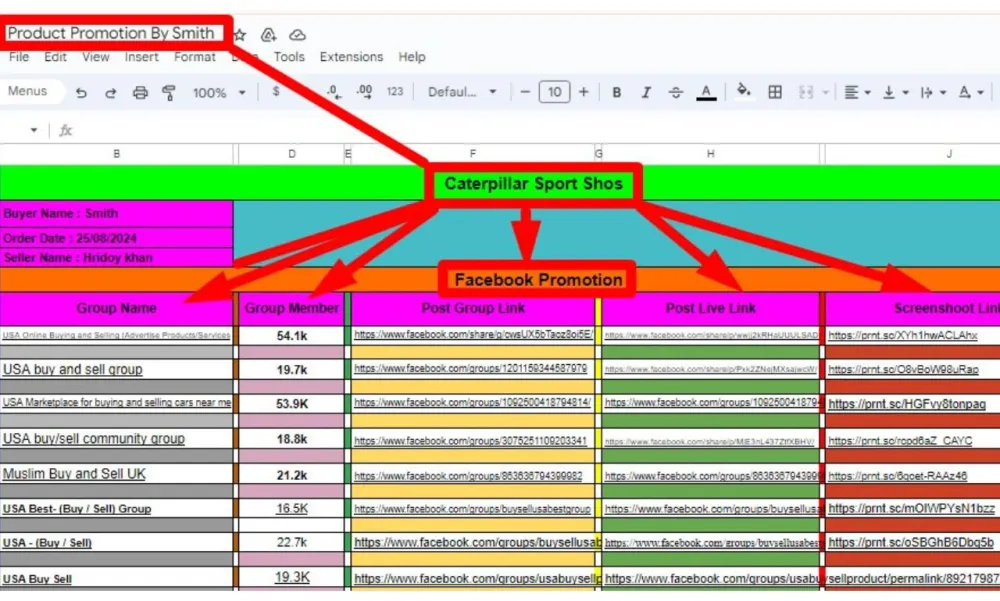Select the Buyer Name : Smith cell
This screenshot has height=601, width=1000.
coord(117,214)
